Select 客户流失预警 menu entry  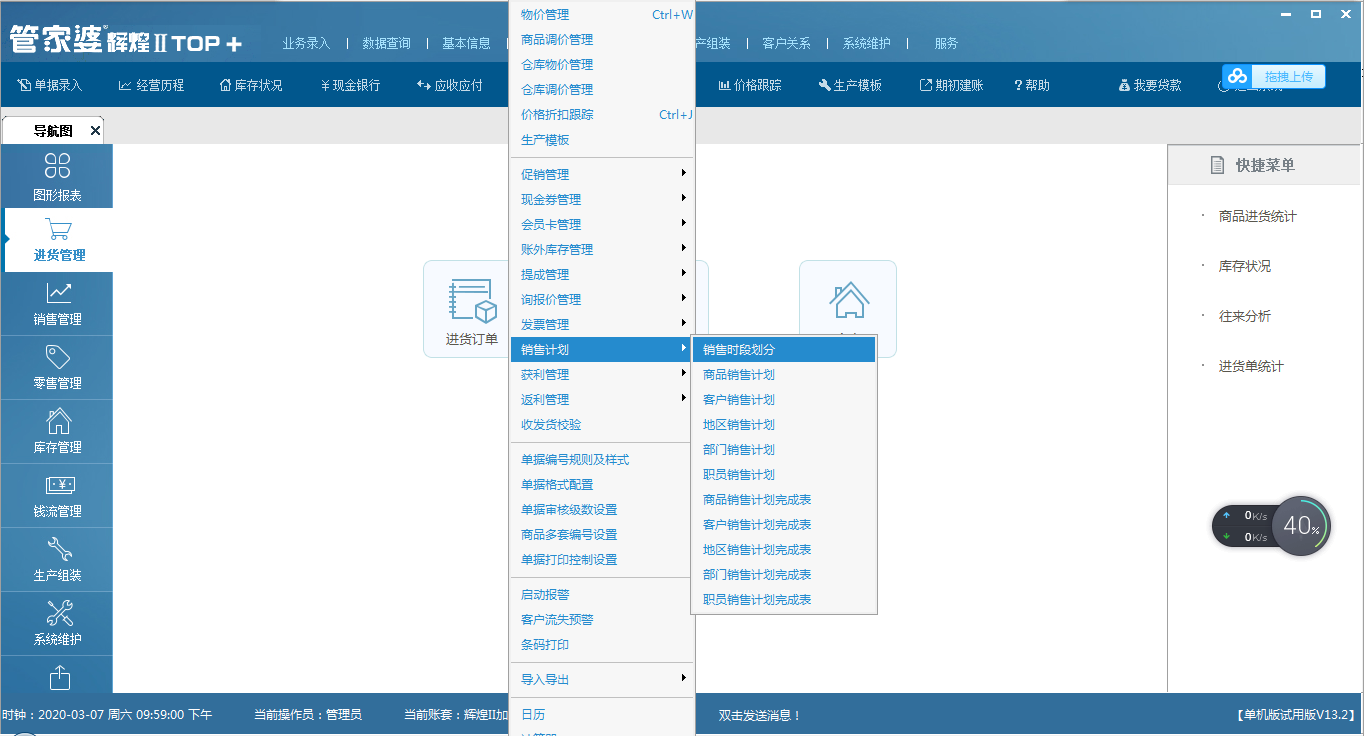(x=602, y=619)
